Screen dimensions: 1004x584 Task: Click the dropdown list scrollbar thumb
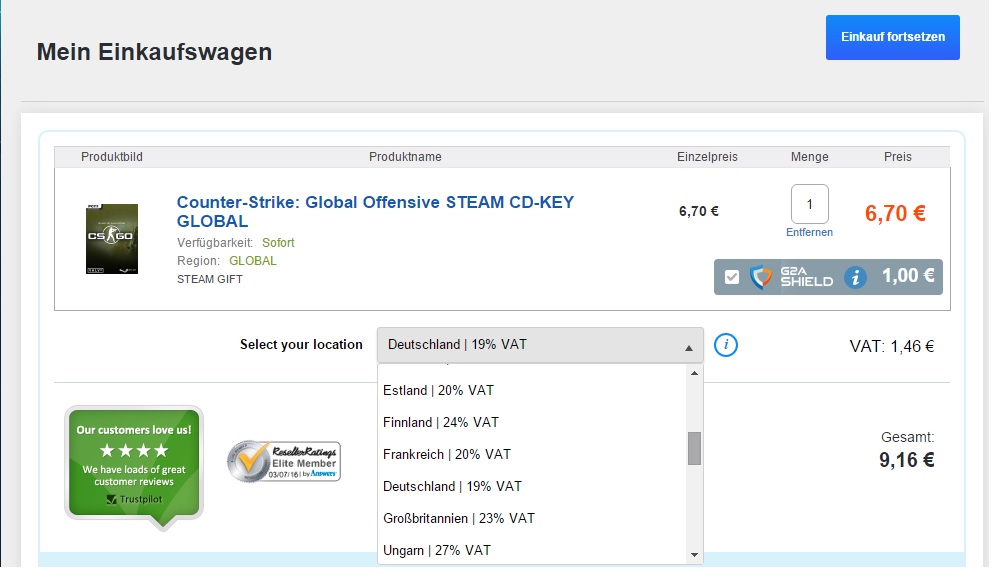tap(694, 448)
